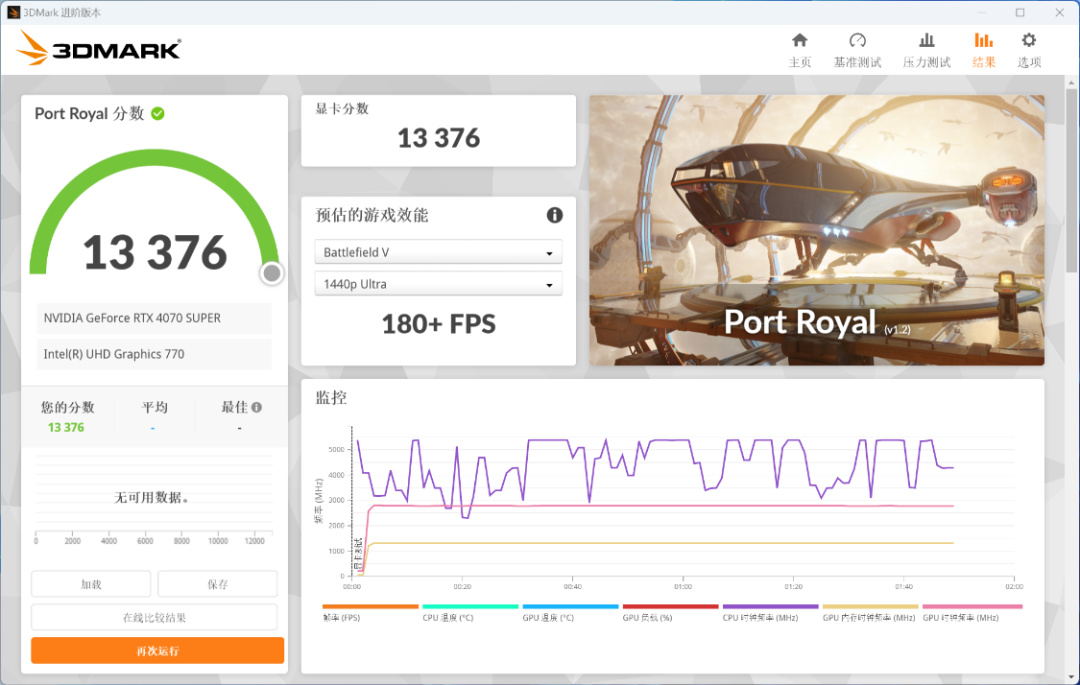Click the 平均 average label
This screenshot has width=1080, height=685.
154,407
